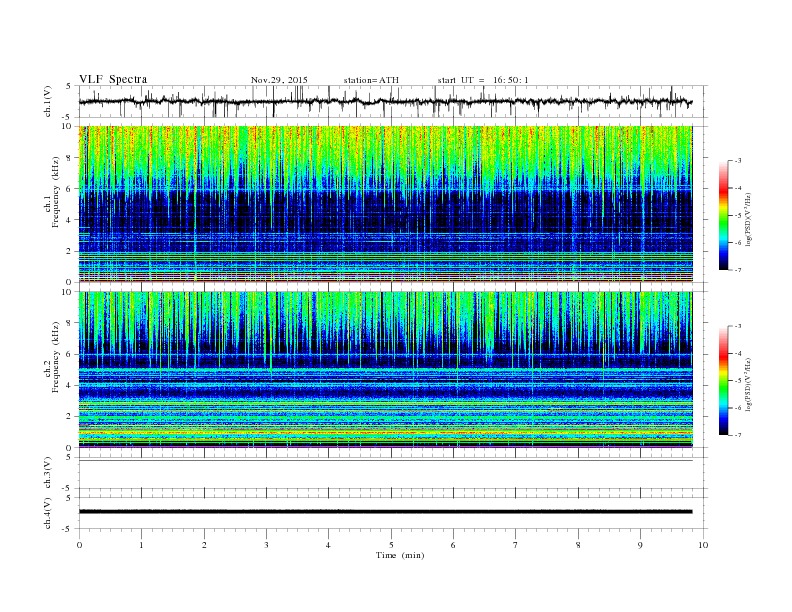
Task: Click the ch.2 spectrogram color bar
Action: pyautogui.click(x=723, y=381)
